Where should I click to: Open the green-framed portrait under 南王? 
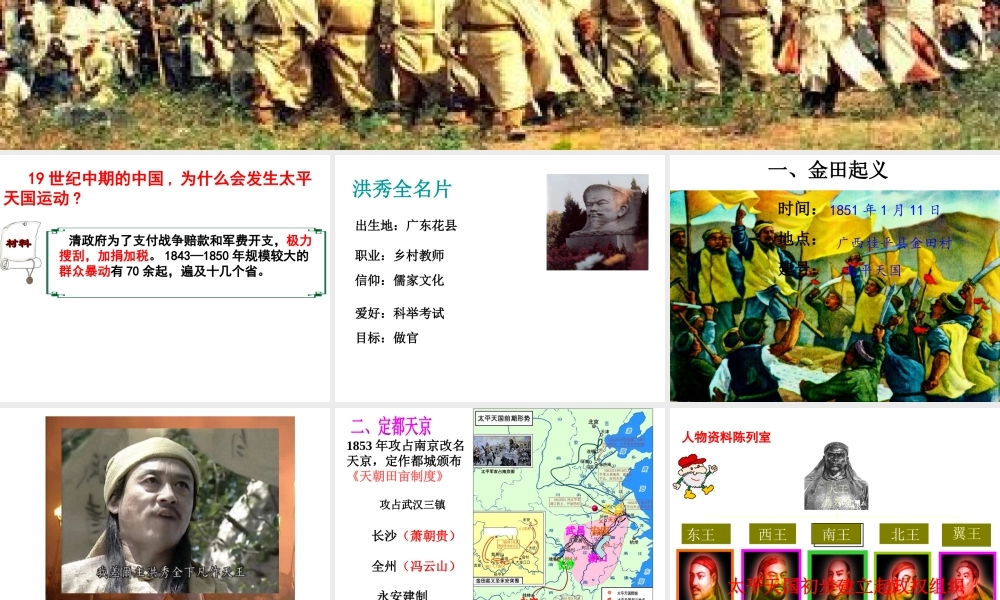click(837, 575)
